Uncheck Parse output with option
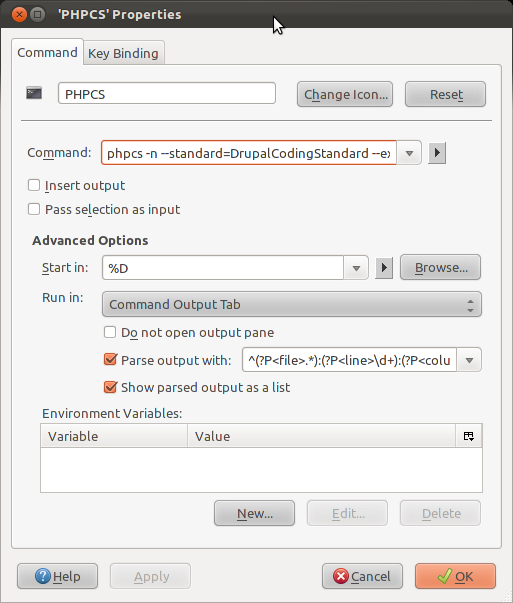The width and height of the screenshot is (513, 603). pos(110,360)
